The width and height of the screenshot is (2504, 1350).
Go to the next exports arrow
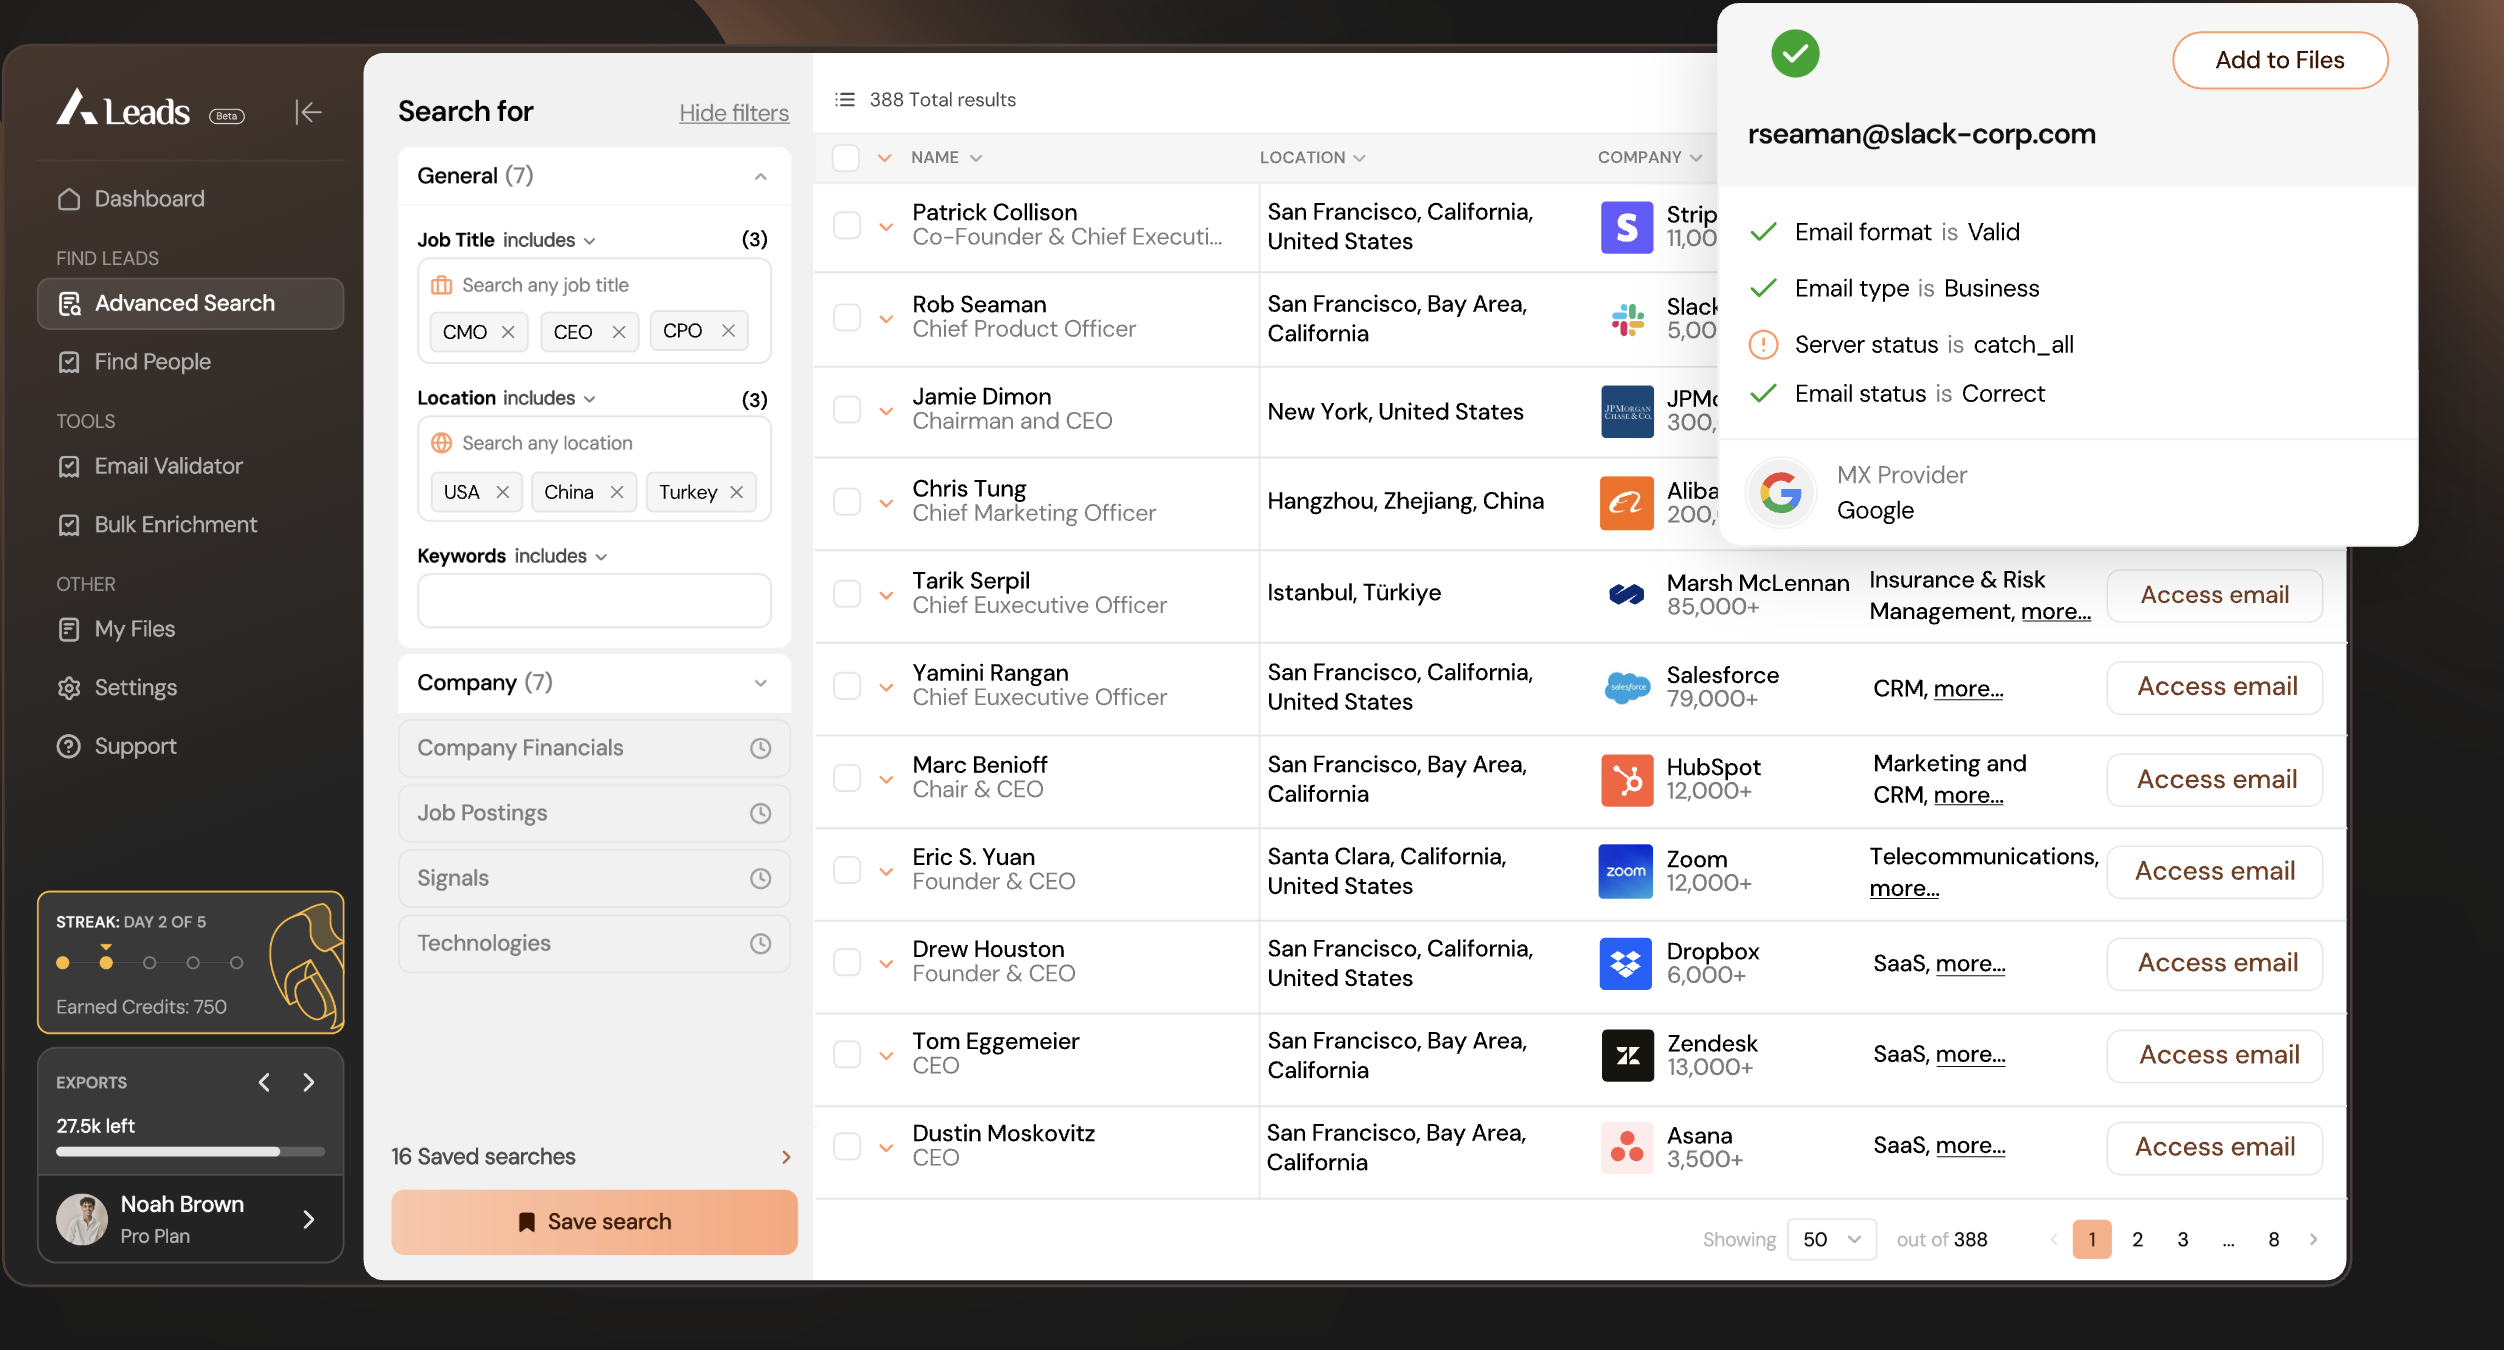[309, 1082]
